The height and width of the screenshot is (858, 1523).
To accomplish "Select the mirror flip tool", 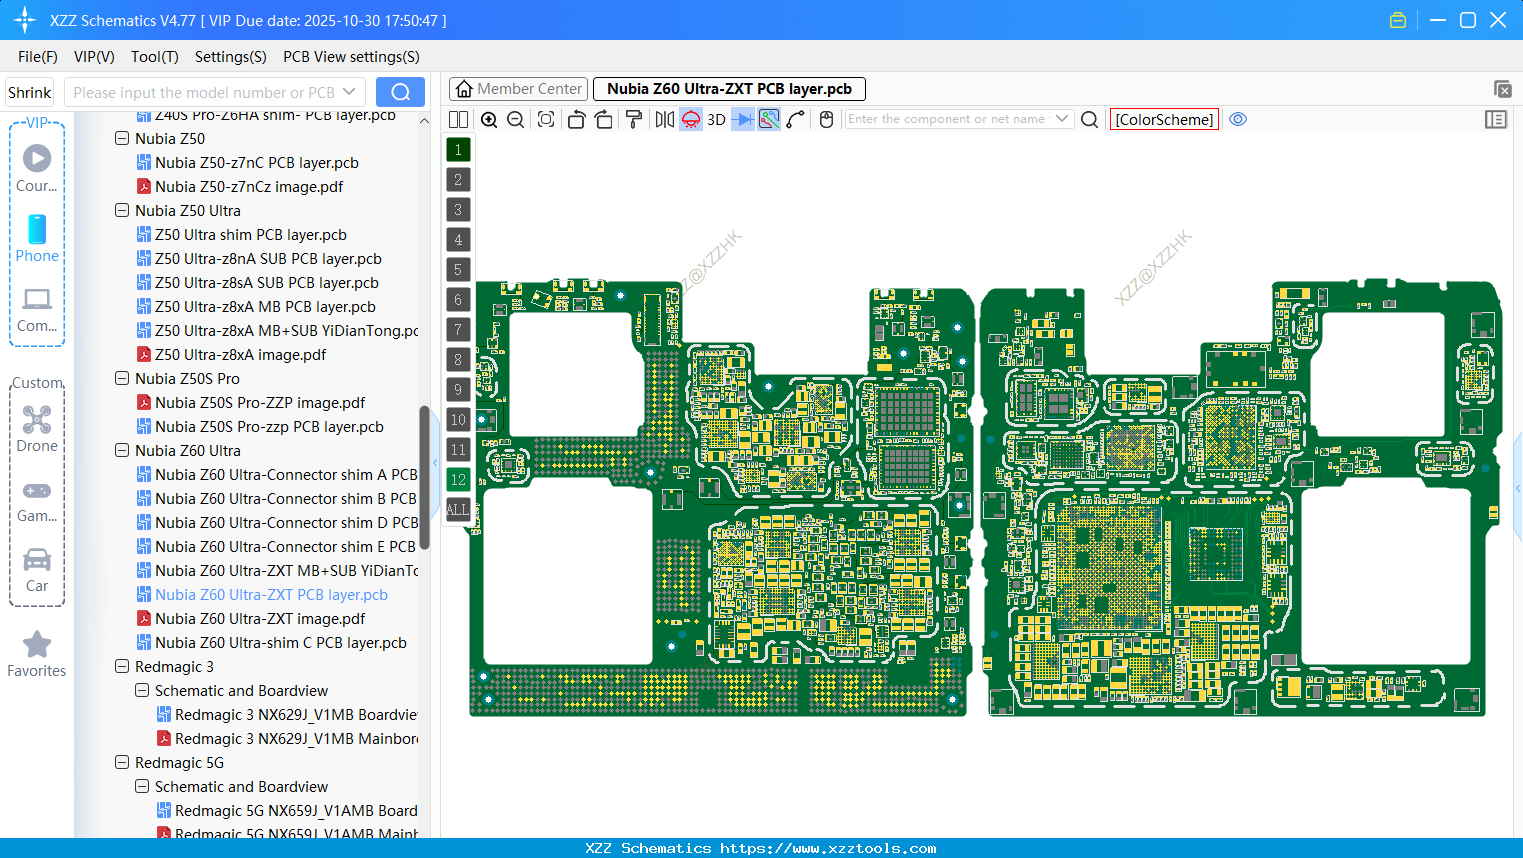I will pos(663,119).
